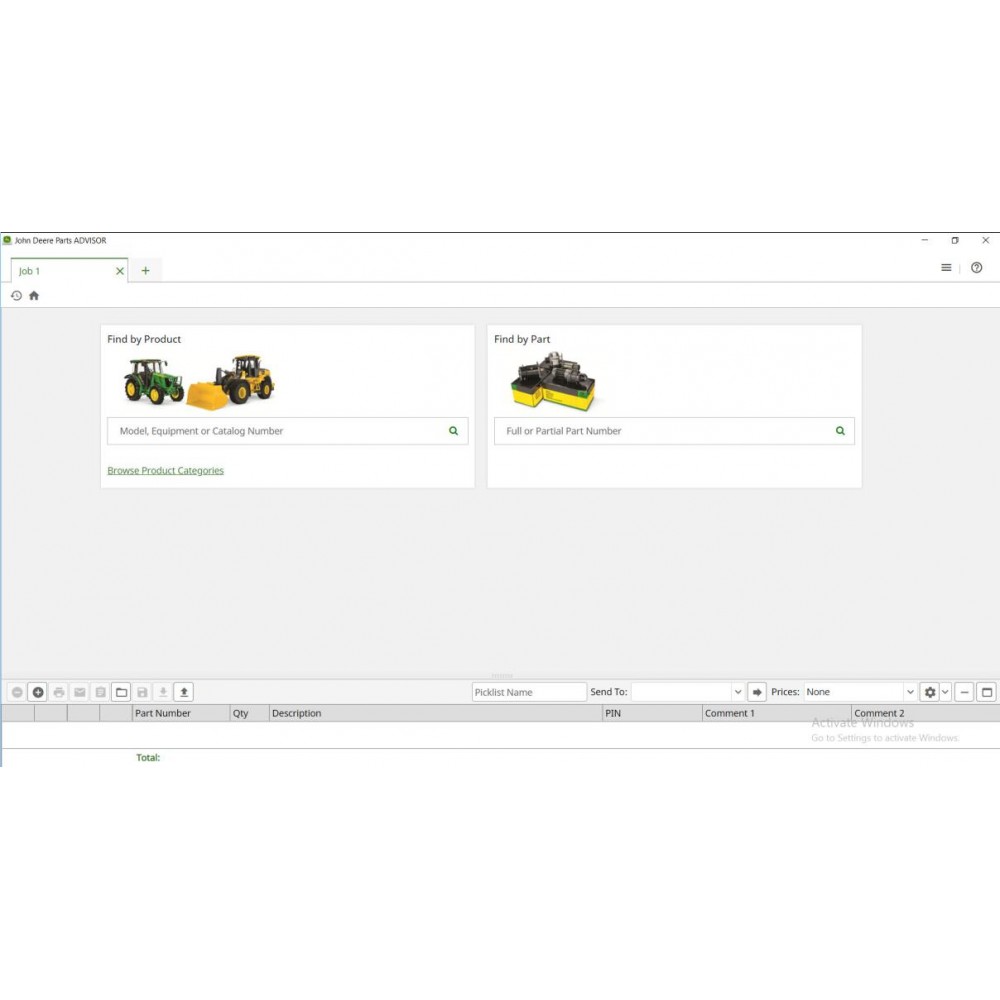Viewport: 1000px width, 1000px height.
Task: Click the add-part plus circle icon
Action: point(38,692)
